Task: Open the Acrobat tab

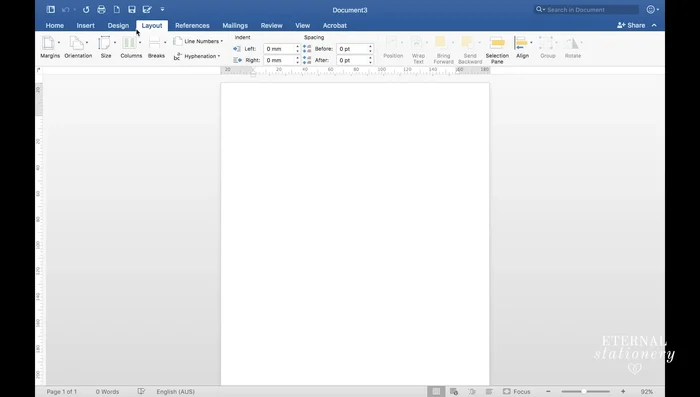Action: pos(334,25)
